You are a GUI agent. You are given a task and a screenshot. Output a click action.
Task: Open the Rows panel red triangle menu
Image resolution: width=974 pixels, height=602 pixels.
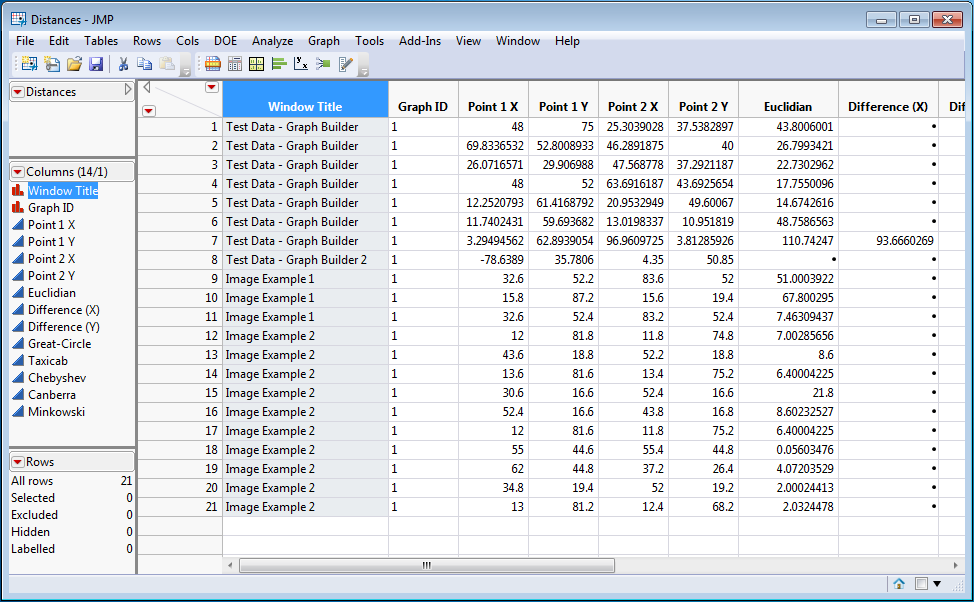(x=18, y=462)
